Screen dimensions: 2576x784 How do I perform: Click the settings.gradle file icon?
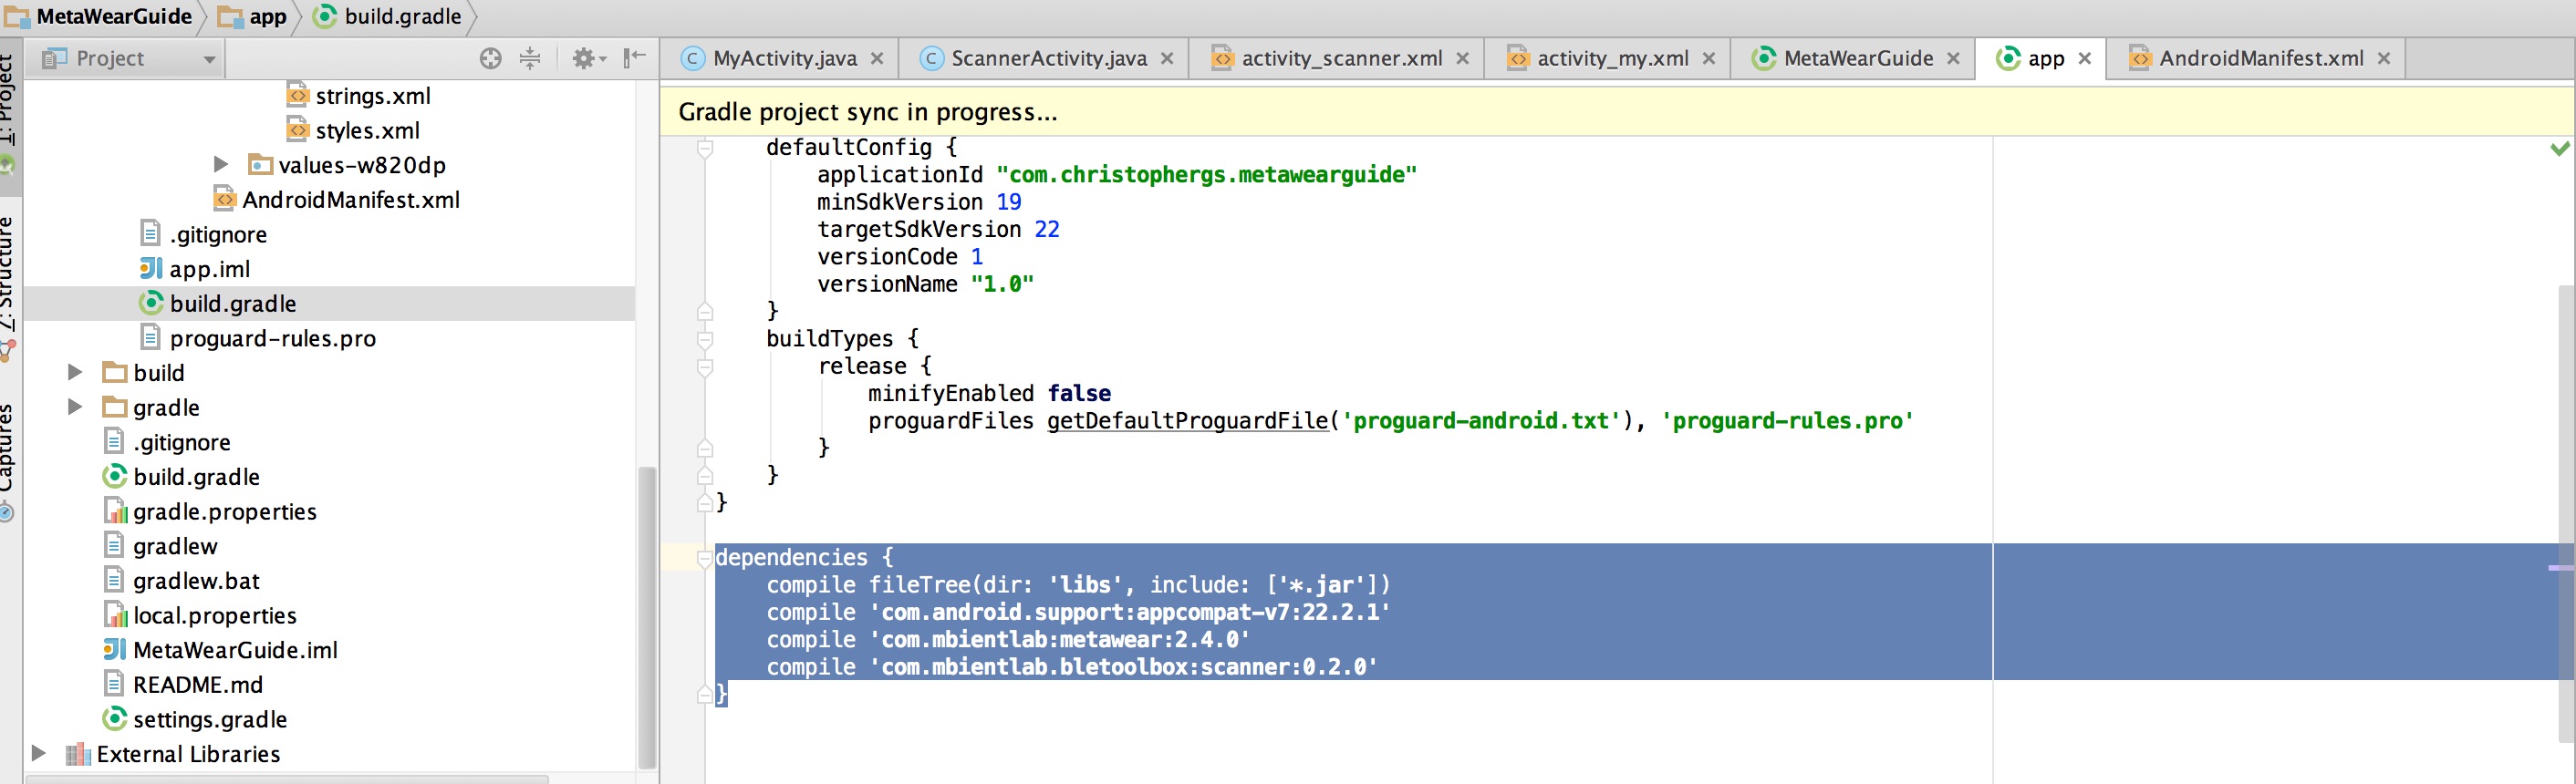coord(115,719)
